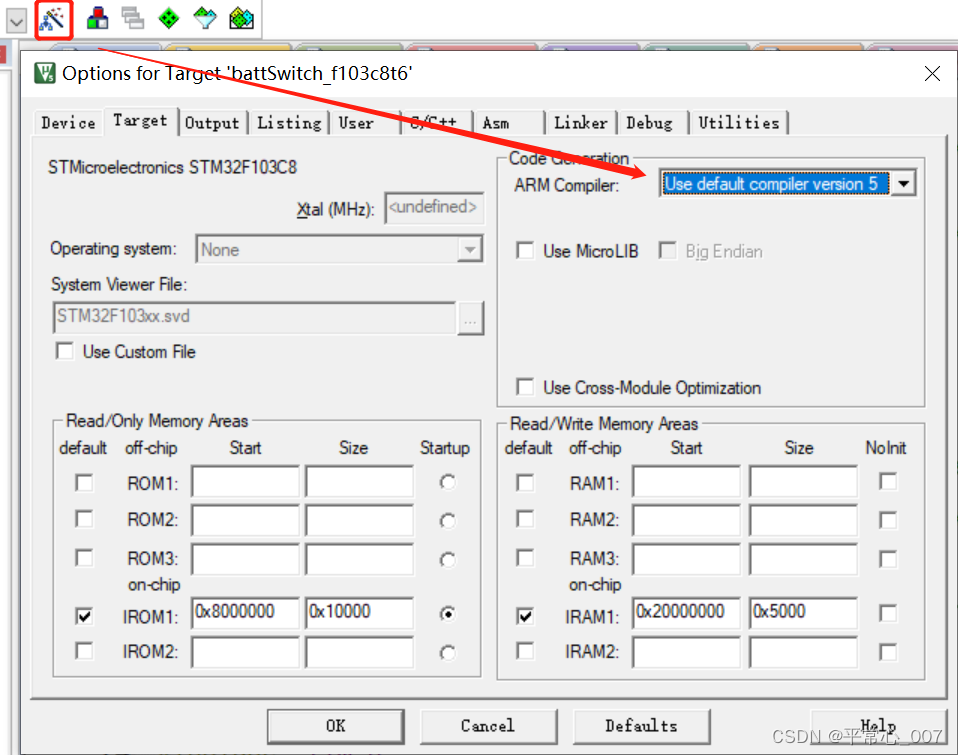This screenshot has width=958, height=755.
Task: Open the Output tab
Action: pyautogui.click(x=212, y=123)
